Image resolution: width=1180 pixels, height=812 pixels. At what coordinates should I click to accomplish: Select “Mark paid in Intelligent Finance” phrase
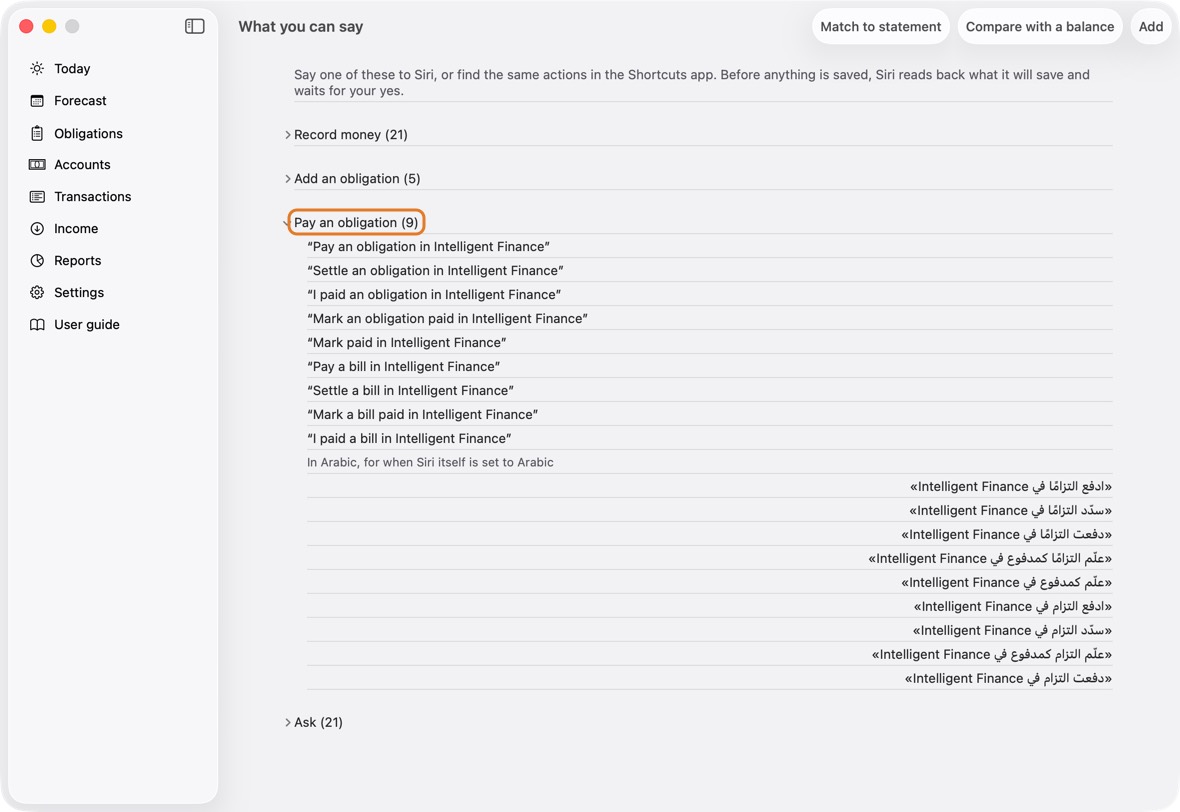406,343
